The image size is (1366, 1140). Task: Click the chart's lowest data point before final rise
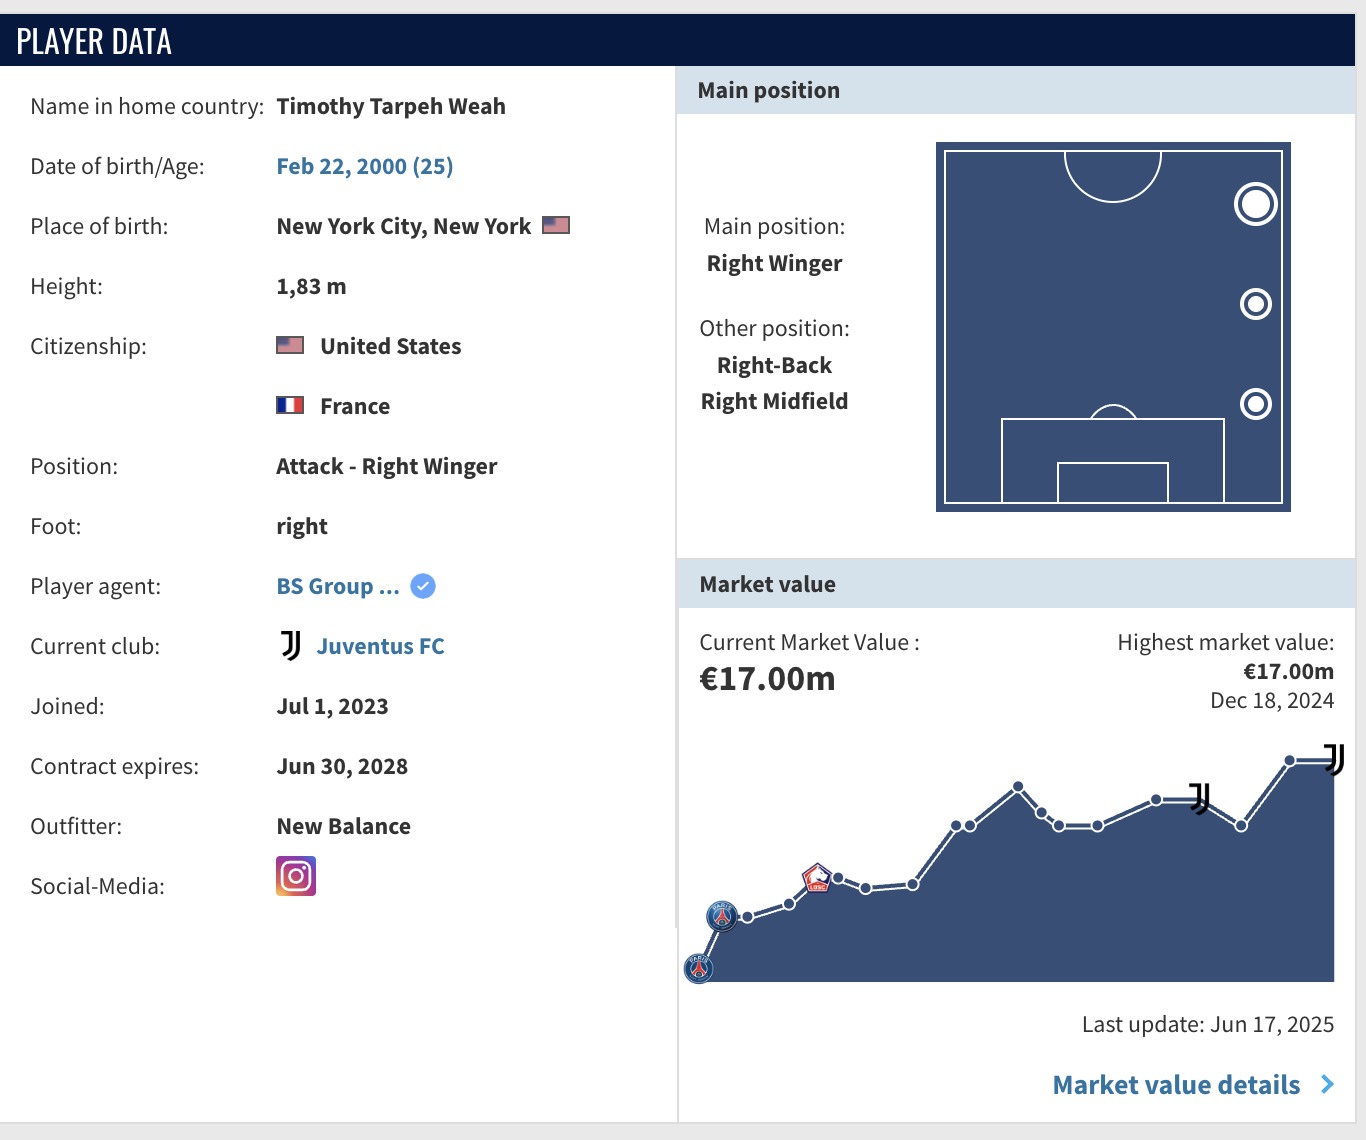[x=1241, y=826]
